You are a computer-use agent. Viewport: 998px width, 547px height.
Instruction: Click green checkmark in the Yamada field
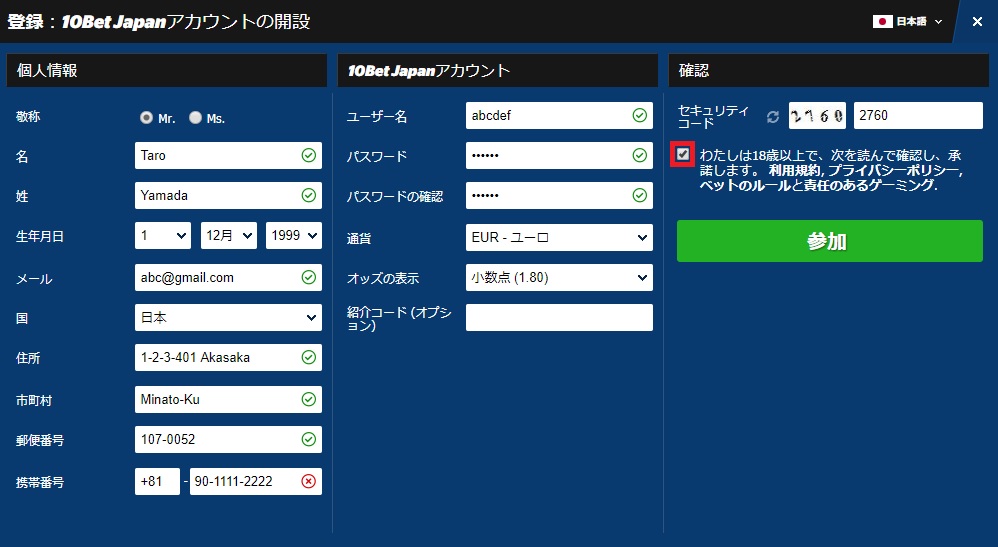click(309, 195)
